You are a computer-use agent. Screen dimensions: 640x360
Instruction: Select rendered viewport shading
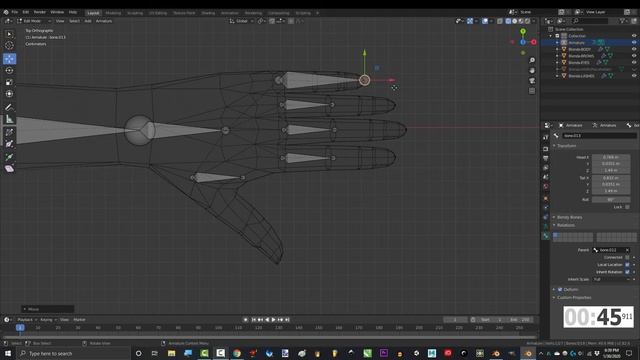(527, 21)
